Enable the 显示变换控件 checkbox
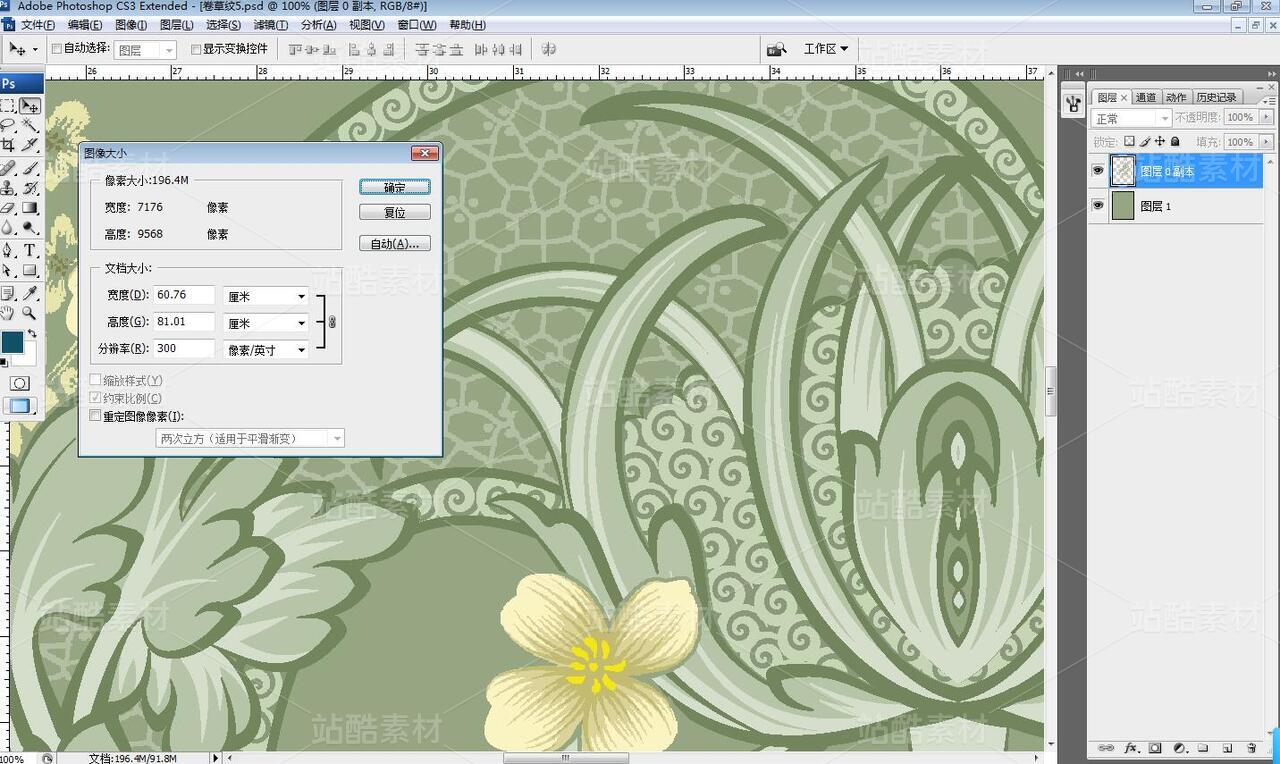This screenshot has width=1280, height=764. pos(196,49)
